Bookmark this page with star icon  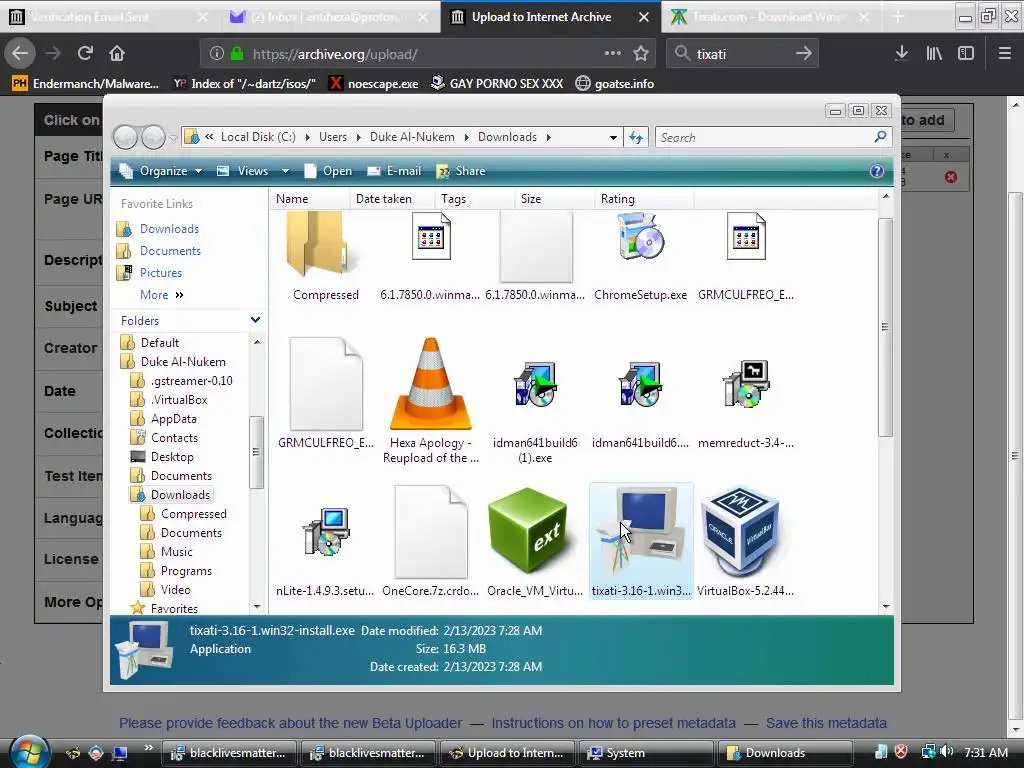point(641,54)
